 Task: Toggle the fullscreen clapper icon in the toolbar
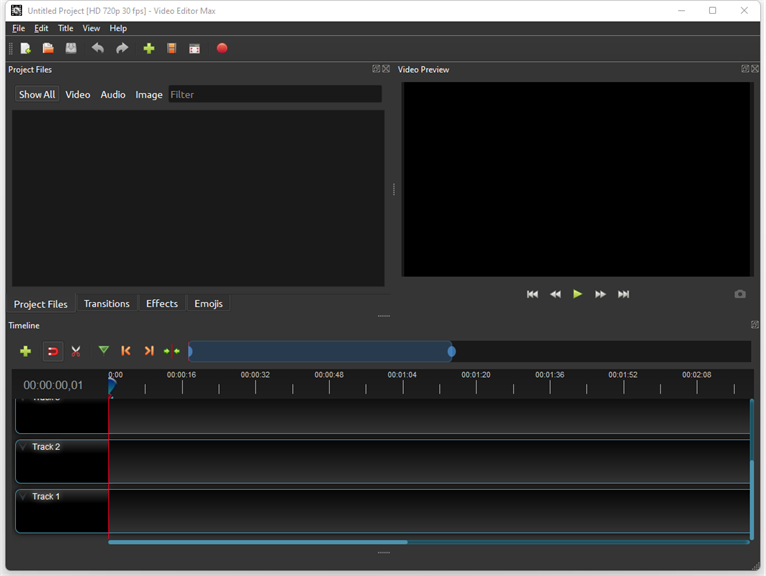point(194,48)
